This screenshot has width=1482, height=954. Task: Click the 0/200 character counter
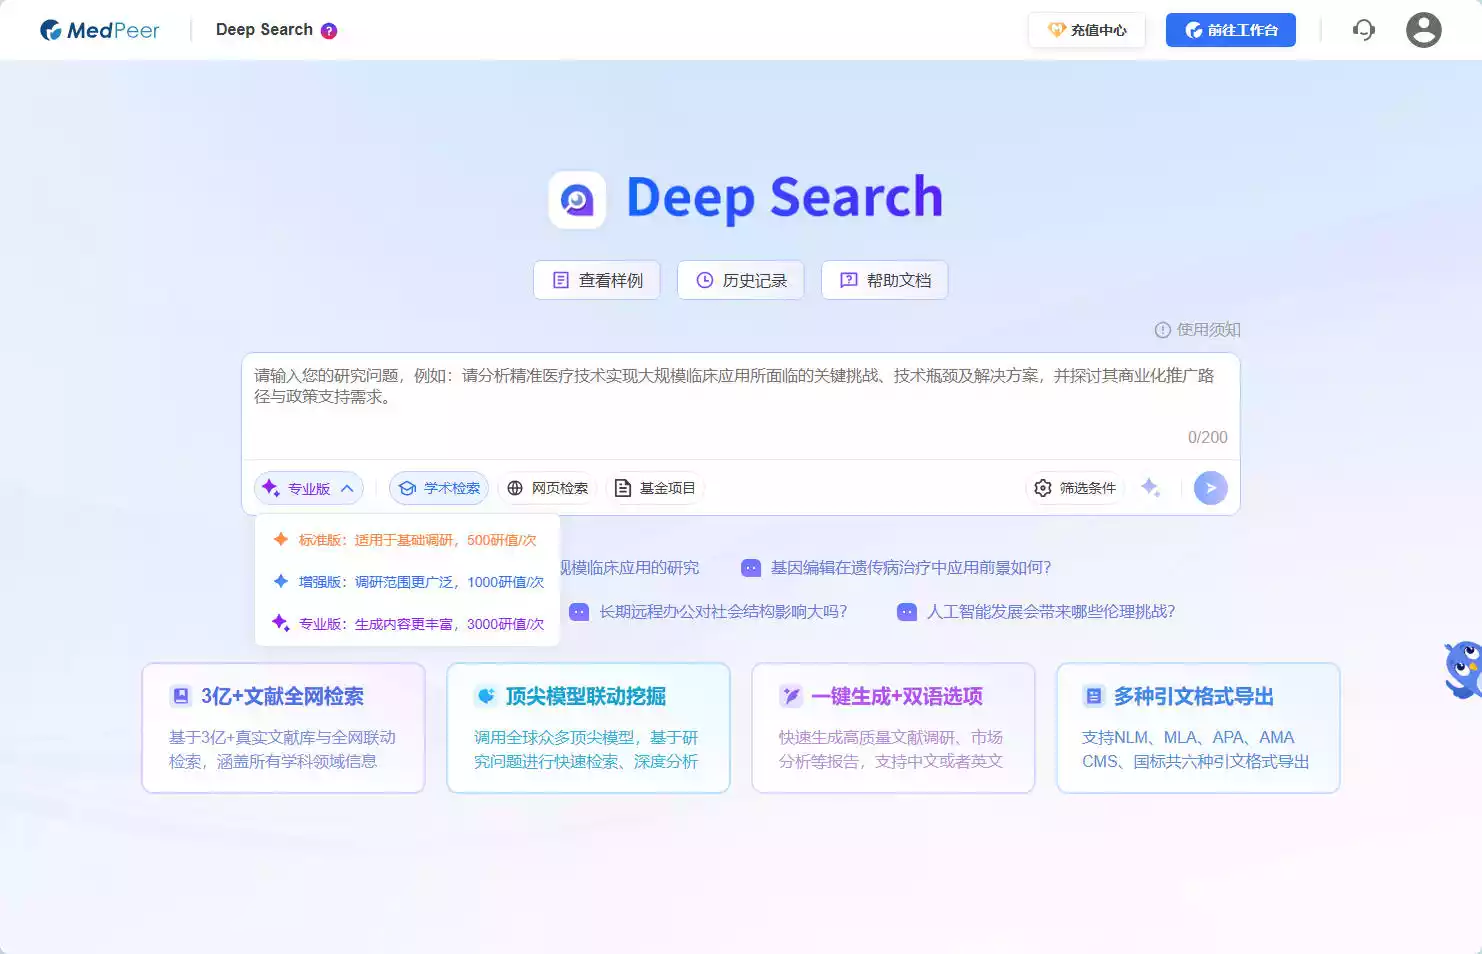pyautogui.click(x=1207, y=438)
